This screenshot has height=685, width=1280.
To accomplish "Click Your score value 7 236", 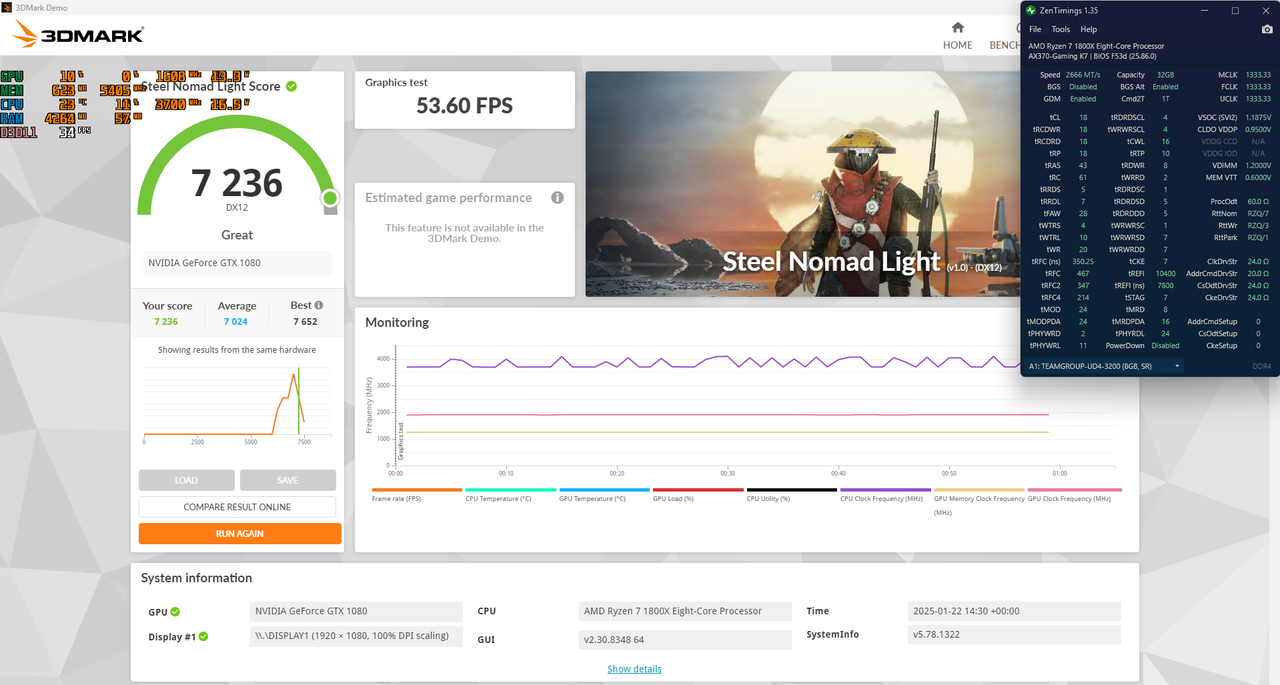I will pyautogui.click(x=166, y=322).
